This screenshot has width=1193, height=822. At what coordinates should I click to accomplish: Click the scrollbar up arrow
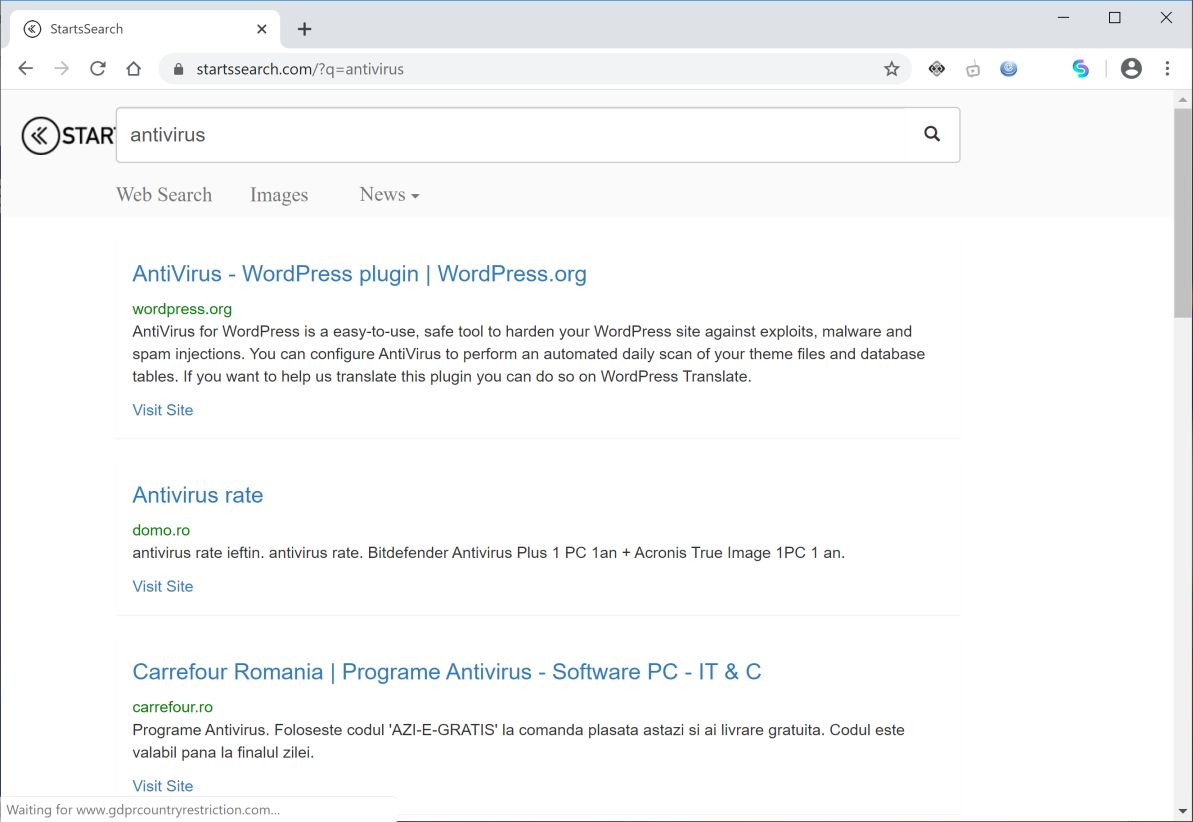tap(1182, 100)
